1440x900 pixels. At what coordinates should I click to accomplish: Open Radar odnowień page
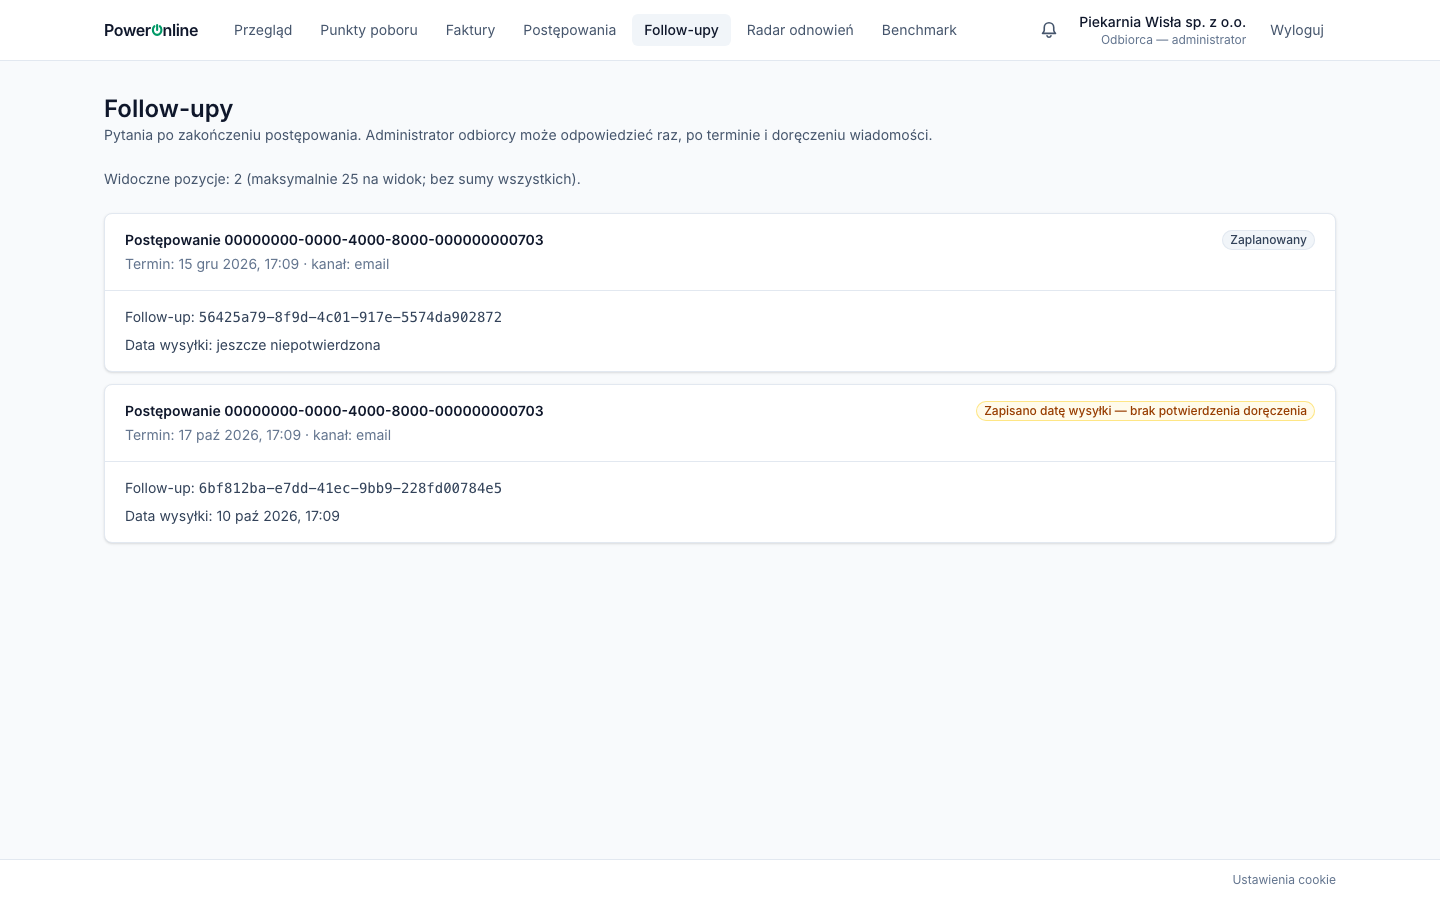[x=800, y=30]
